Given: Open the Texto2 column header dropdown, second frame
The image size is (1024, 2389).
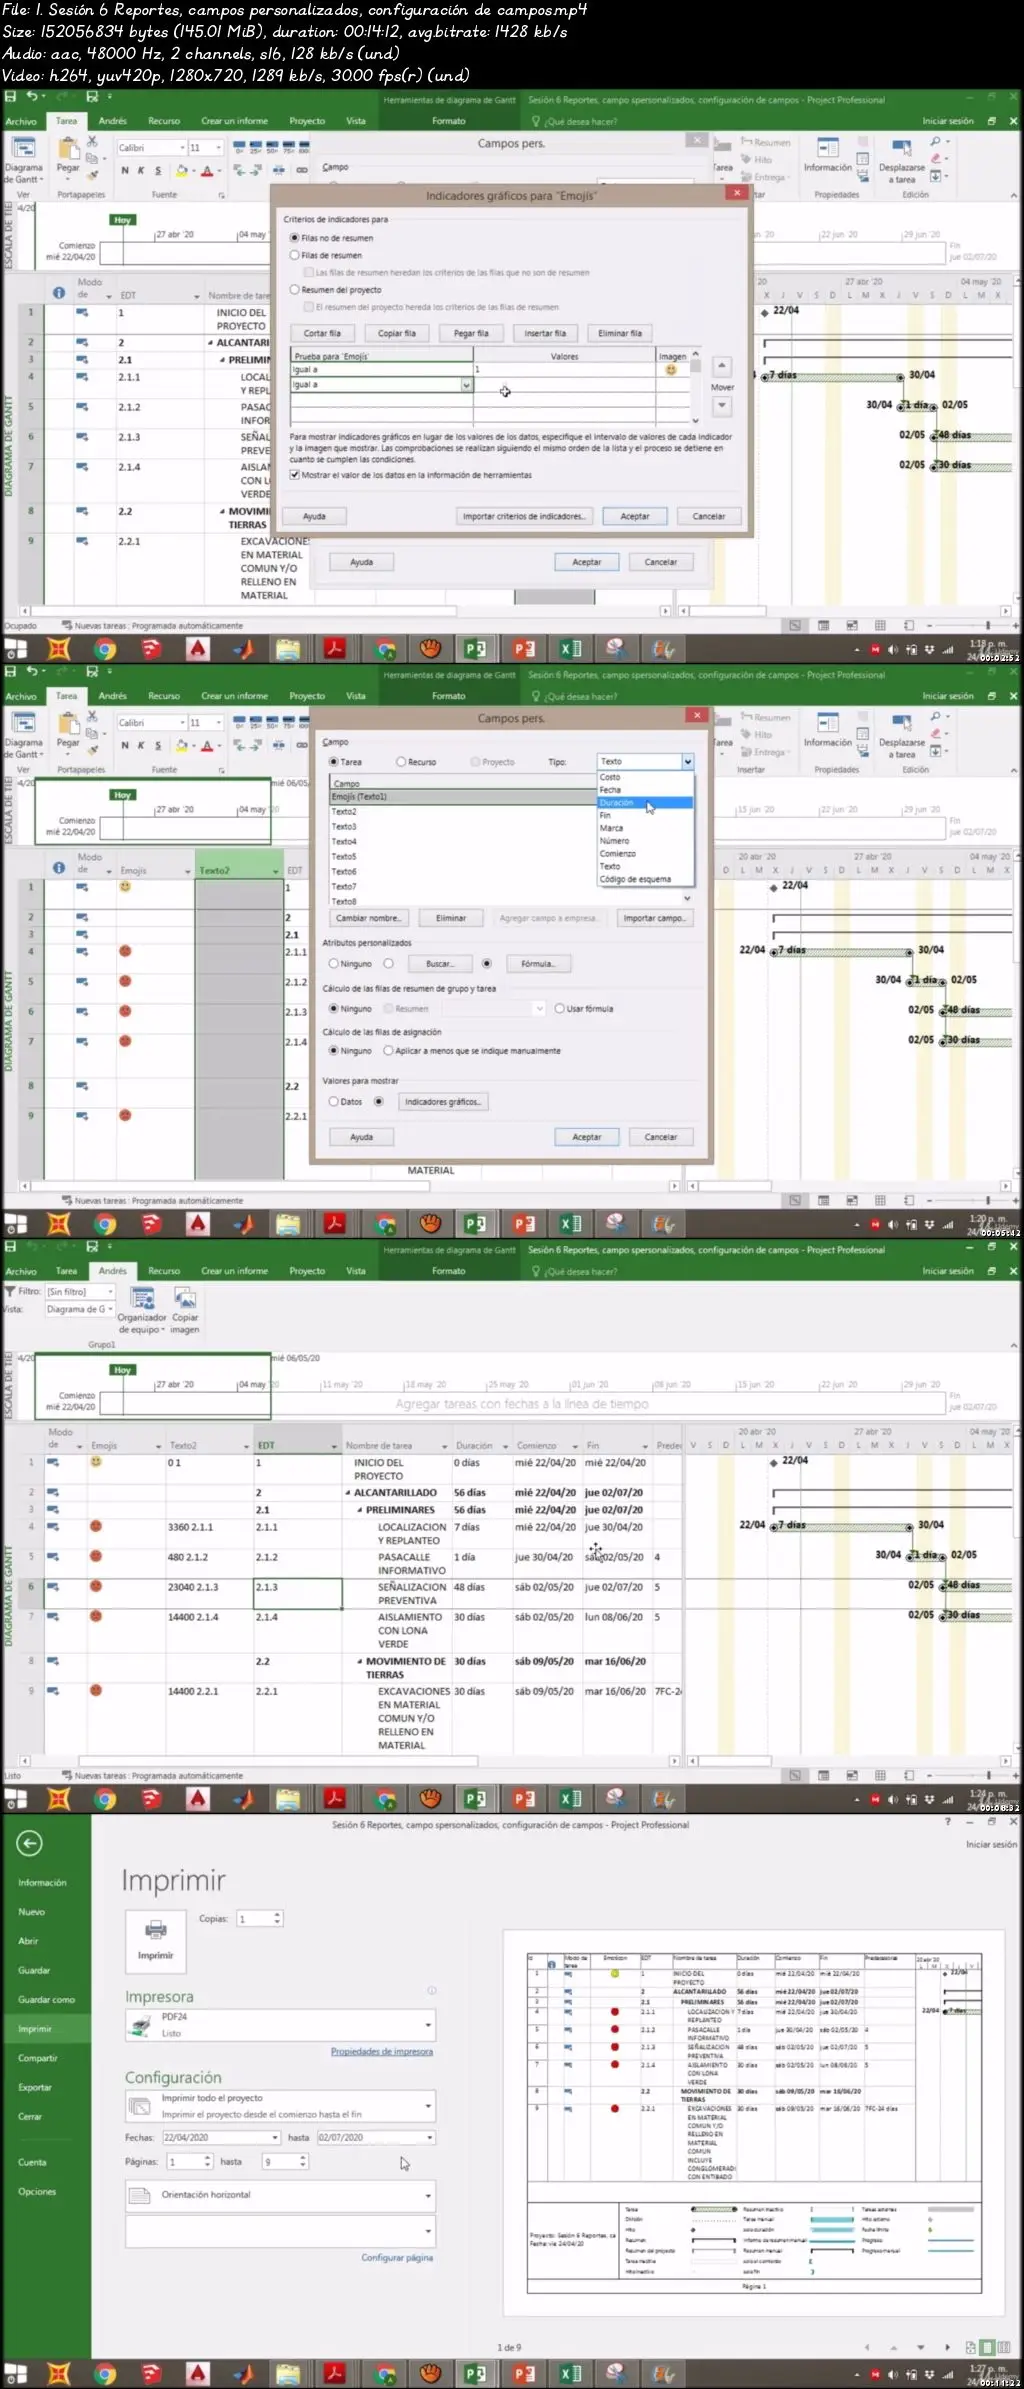Looking at the screenshot, I should pos(276,872).
